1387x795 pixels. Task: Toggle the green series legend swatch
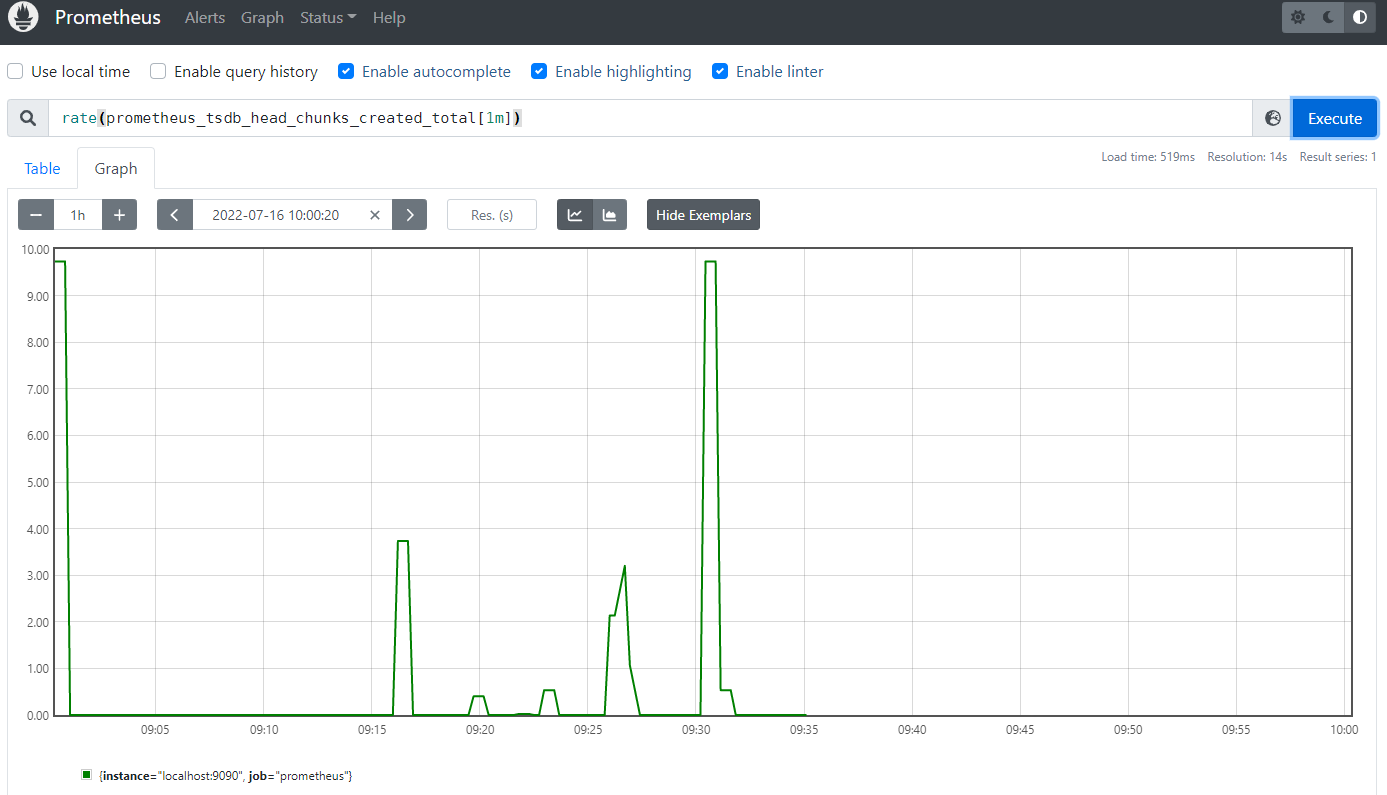pyautogui.click(x=87, y=775)
